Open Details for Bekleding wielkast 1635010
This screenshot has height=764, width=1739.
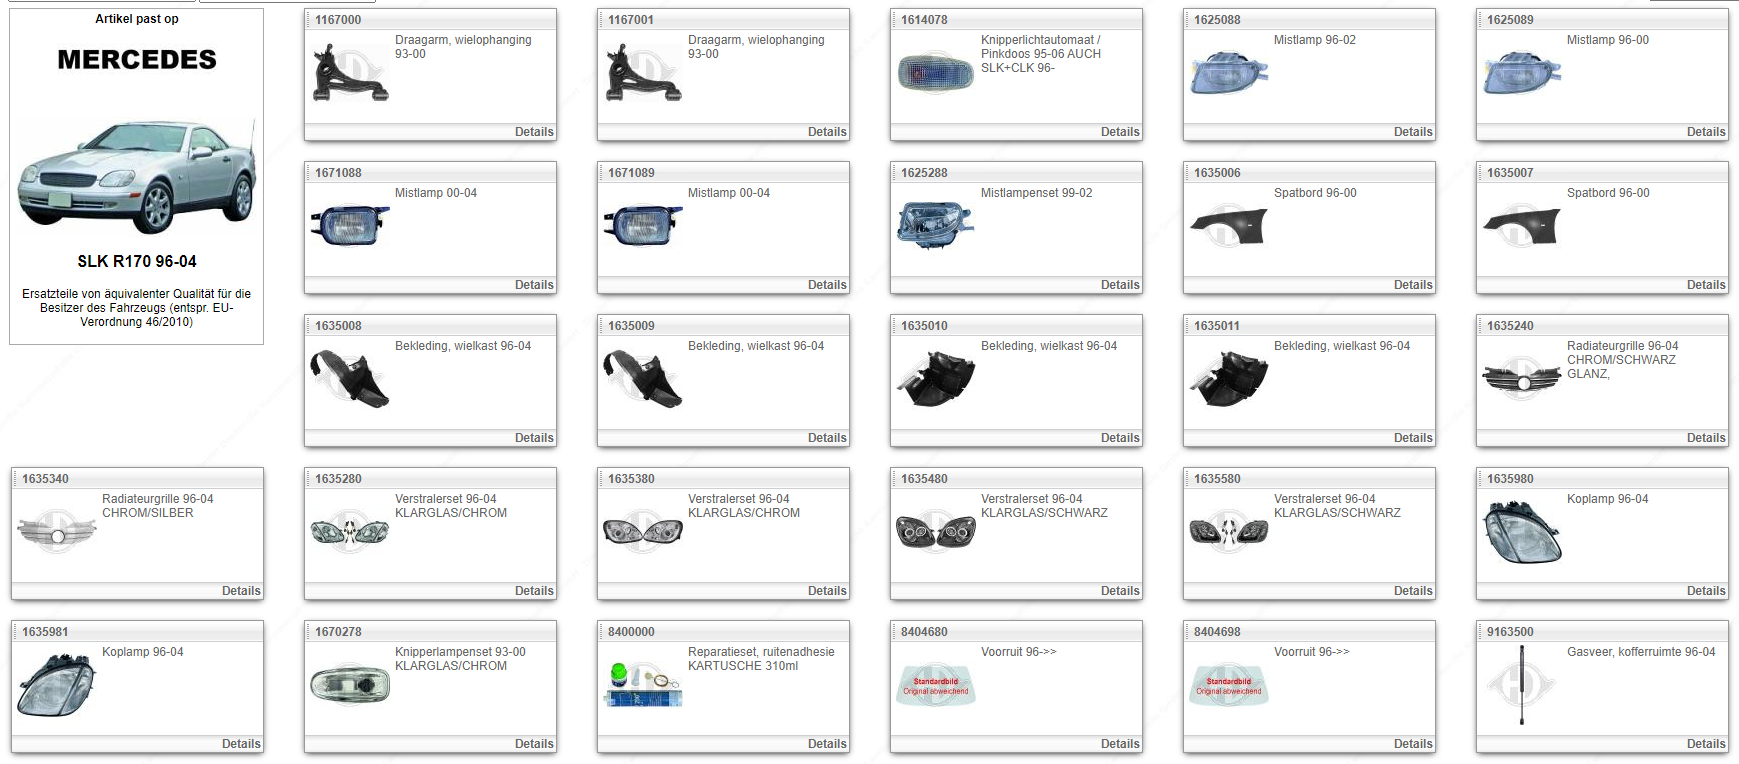(x=1119, y=438)
